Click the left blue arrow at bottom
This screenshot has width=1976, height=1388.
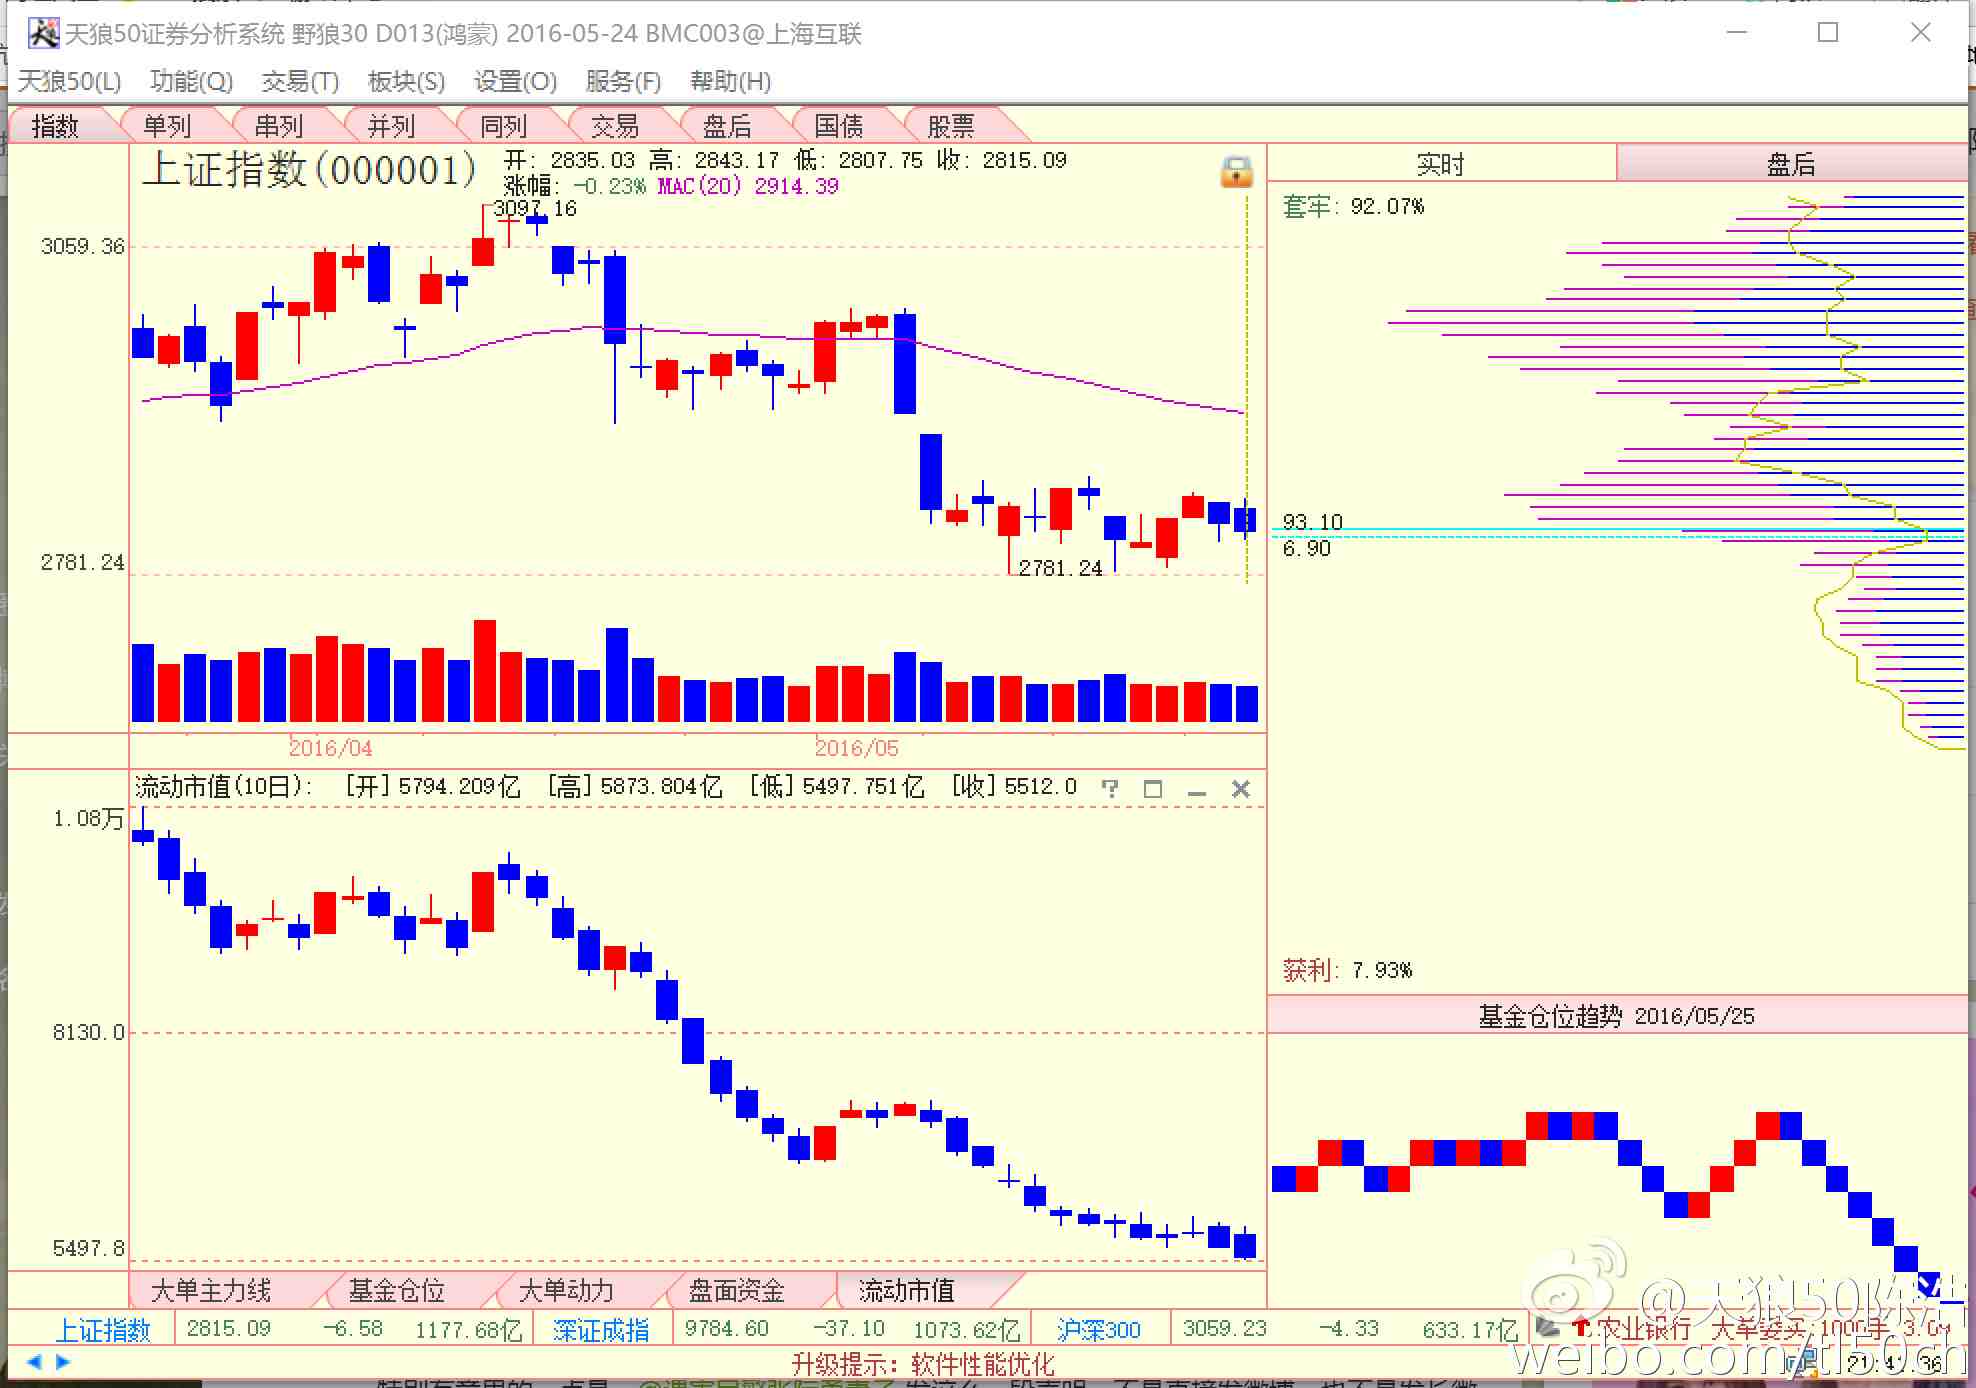pyautogui.click(x=34, y=1361)
